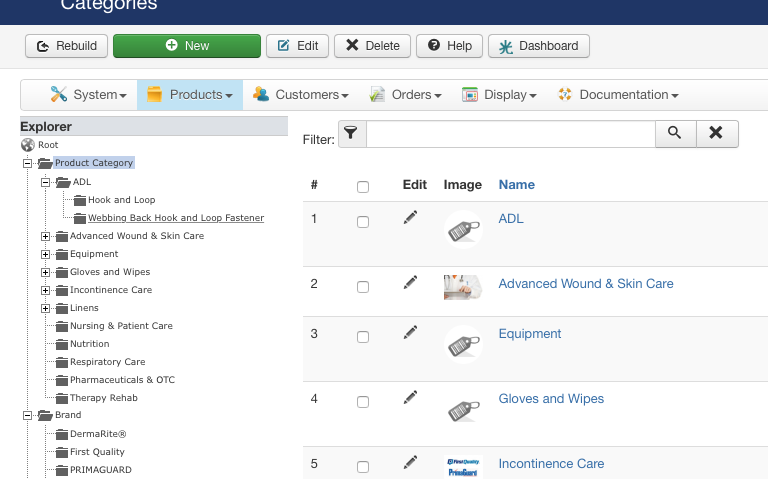
Task: Toggle the select-all checkbox in header
Action: pyautogui.click(x=363, y=187)
